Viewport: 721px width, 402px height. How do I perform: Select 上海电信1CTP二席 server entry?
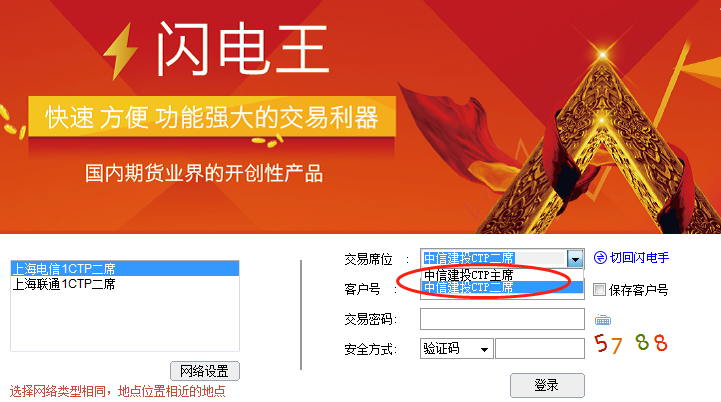coord(125,269)
